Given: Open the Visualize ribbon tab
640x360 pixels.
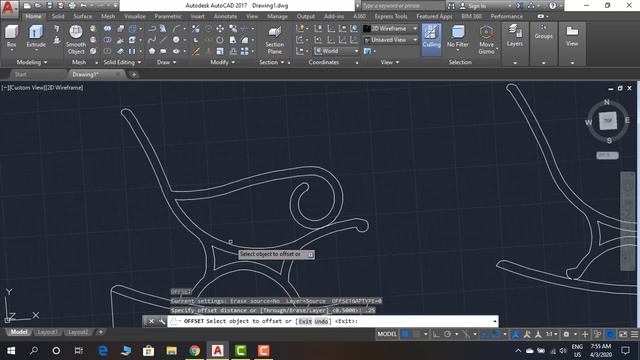Looking at the screenshot, I should (x=135, y=16).
